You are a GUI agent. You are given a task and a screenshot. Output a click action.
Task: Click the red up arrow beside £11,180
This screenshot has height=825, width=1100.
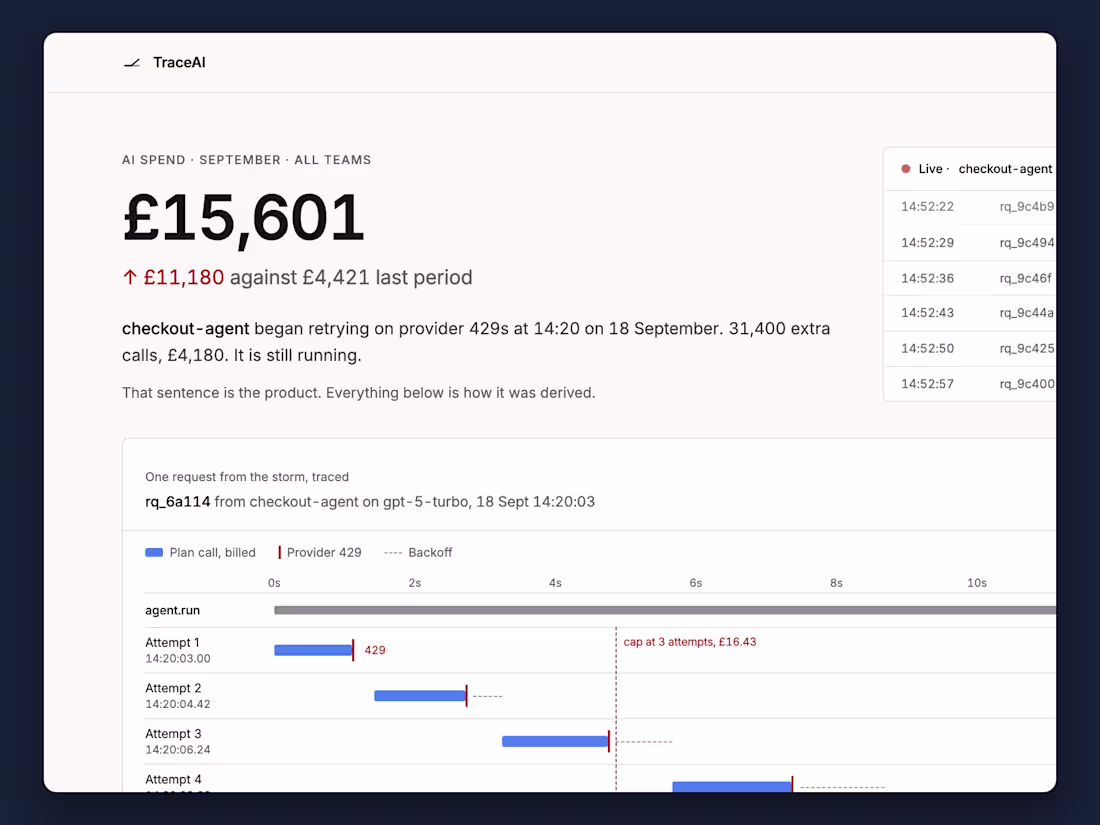click(130, 277)
